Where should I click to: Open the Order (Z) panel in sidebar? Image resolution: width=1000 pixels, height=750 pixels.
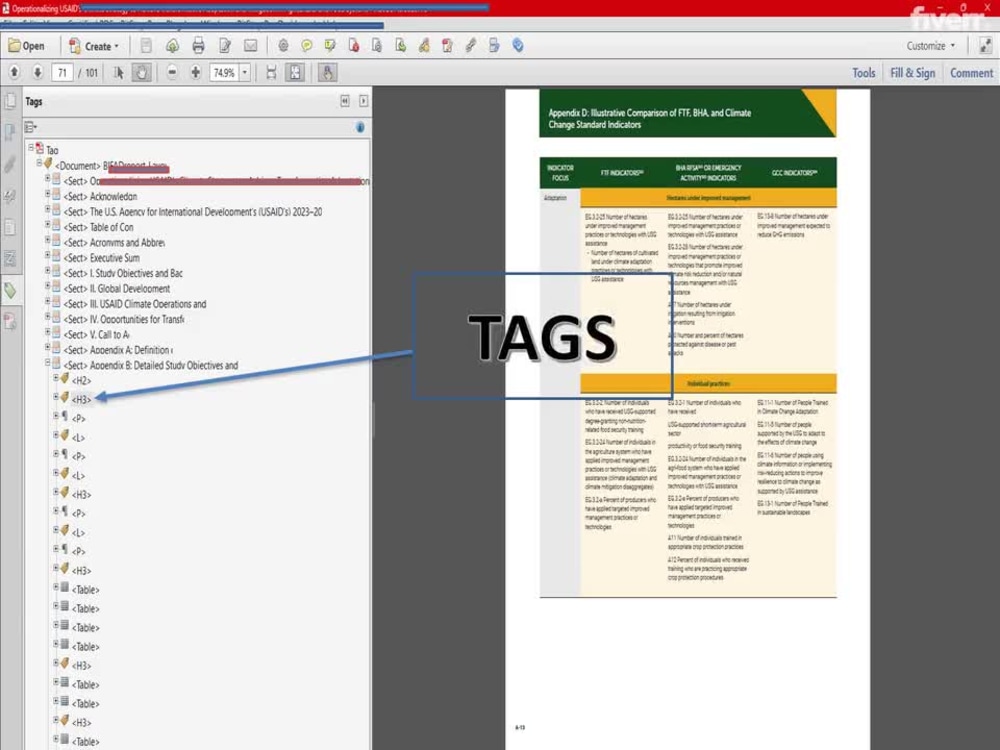(x=10, y=259)
